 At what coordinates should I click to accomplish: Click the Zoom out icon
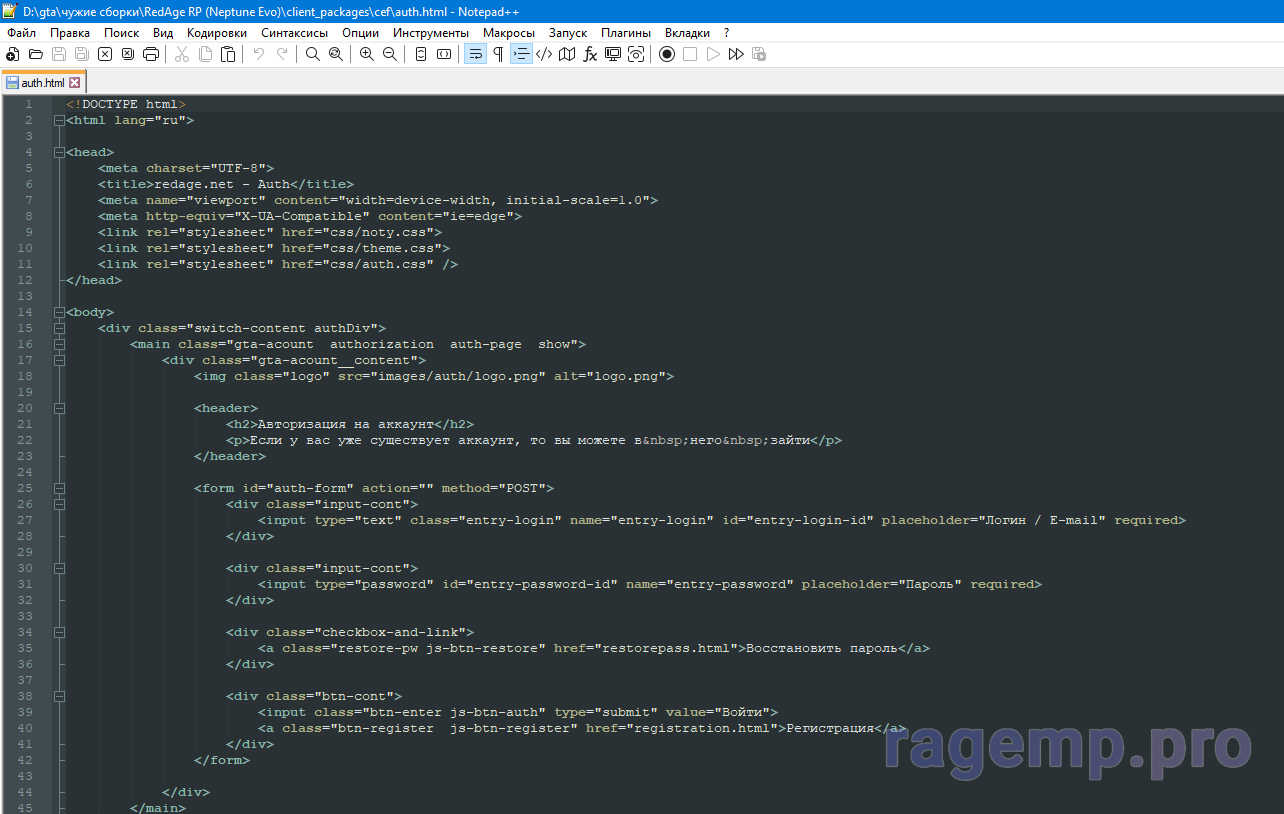pyautogui.click(x=390, y=54)
